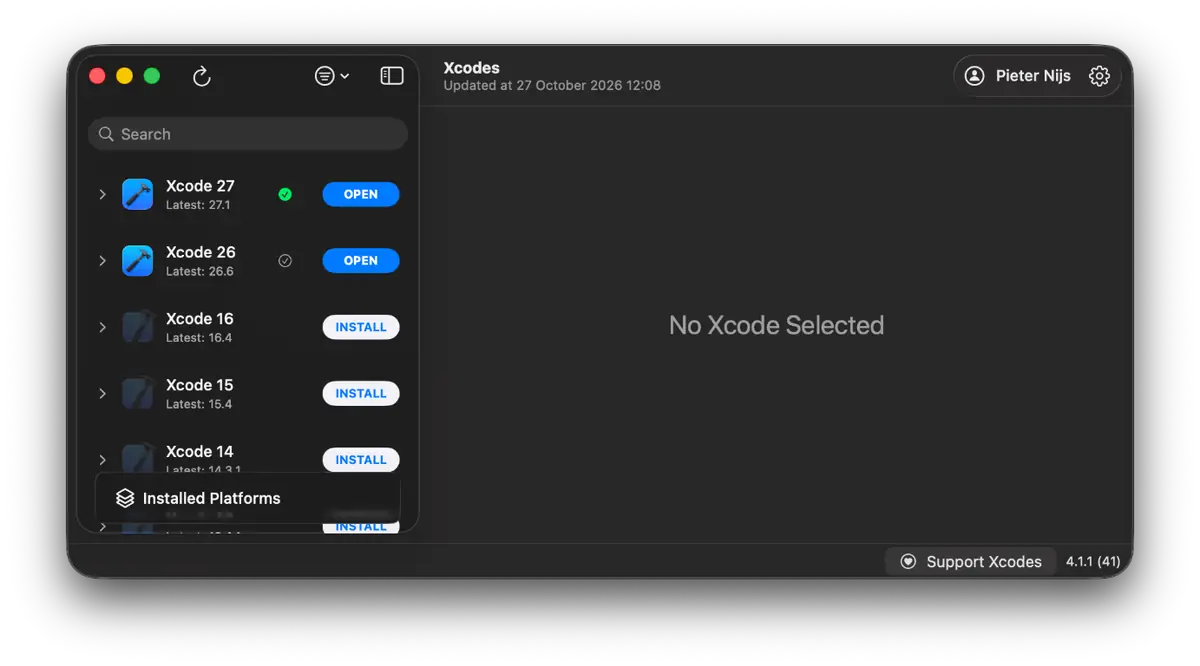Click the yellow minimize window button
Image resolution: width=1200 pixels, height=666 pixels.
(124, 76)
